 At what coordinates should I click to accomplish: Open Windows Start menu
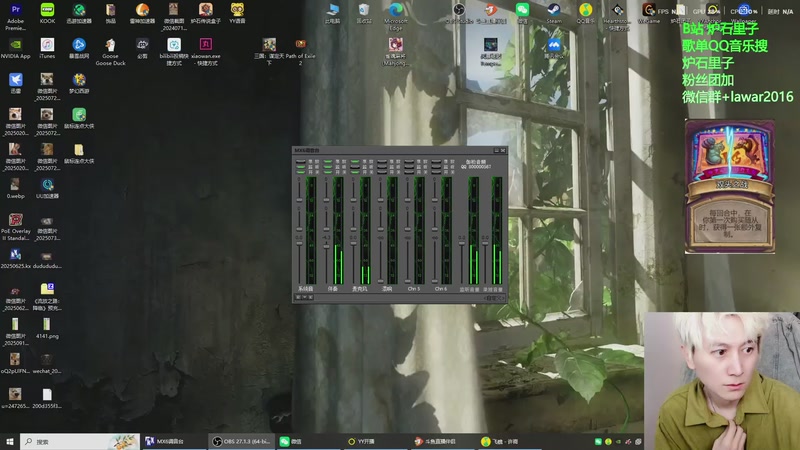pos(9,441)
